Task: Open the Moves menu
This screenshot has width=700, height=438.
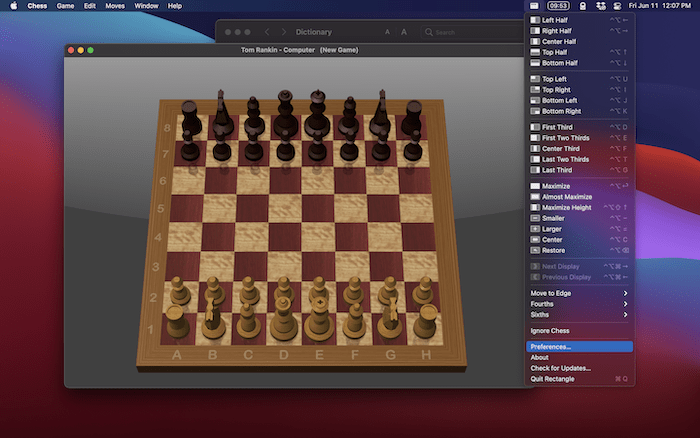Action: (x=115, y=6)
